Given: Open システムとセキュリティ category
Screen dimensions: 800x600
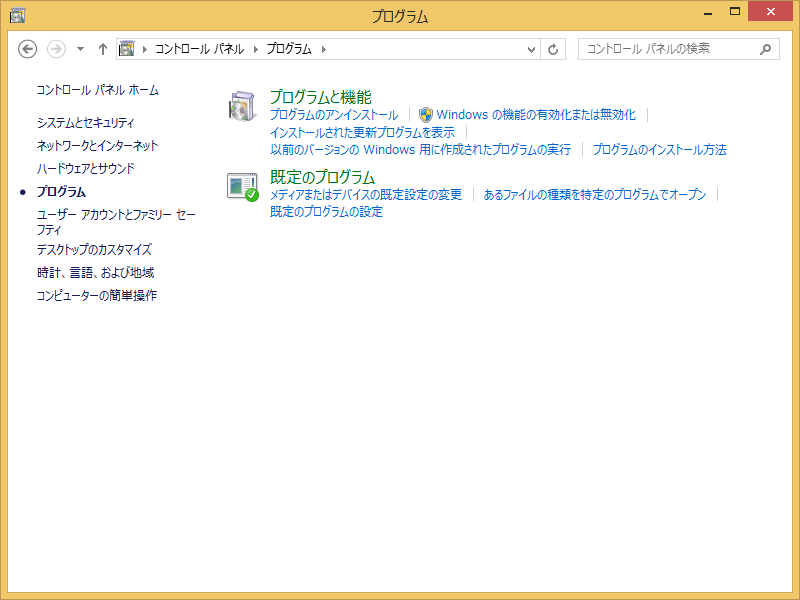Looking at the screenshot, I should (x=85, y=123).
